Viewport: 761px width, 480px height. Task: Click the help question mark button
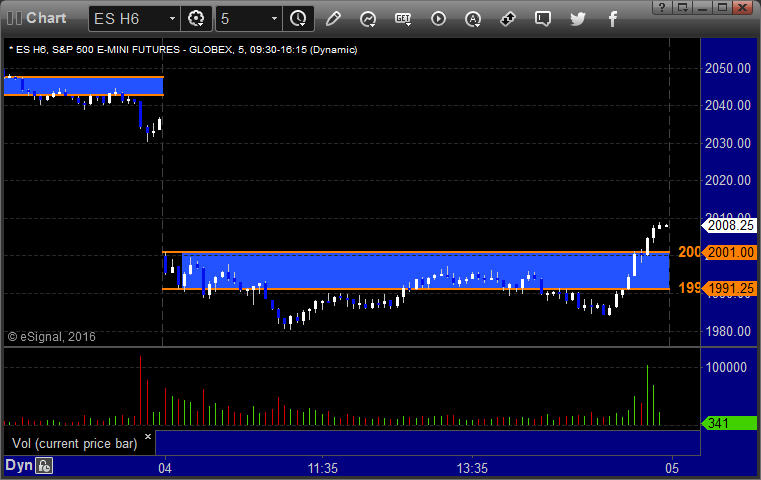click(662, 7)
